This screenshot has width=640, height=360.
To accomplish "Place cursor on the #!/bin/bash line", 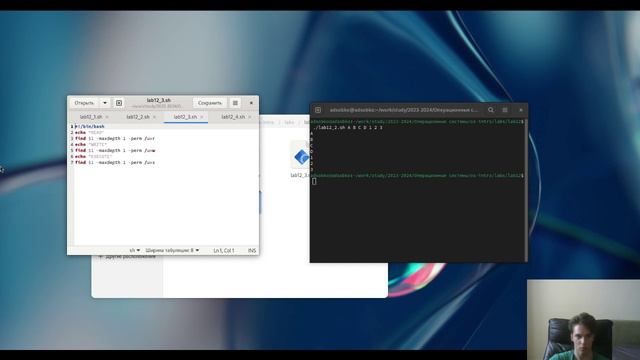I will point(90,127).
